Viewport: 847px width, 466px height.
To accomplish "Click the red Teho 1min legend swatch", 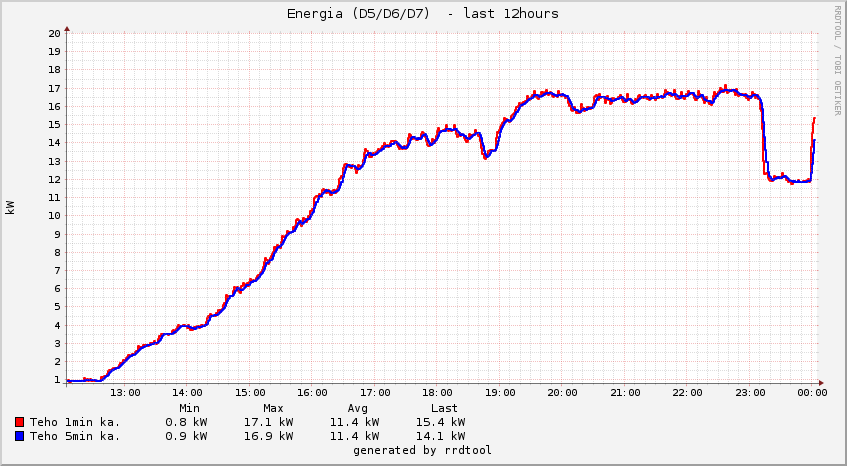I will (x=21, y=422).
